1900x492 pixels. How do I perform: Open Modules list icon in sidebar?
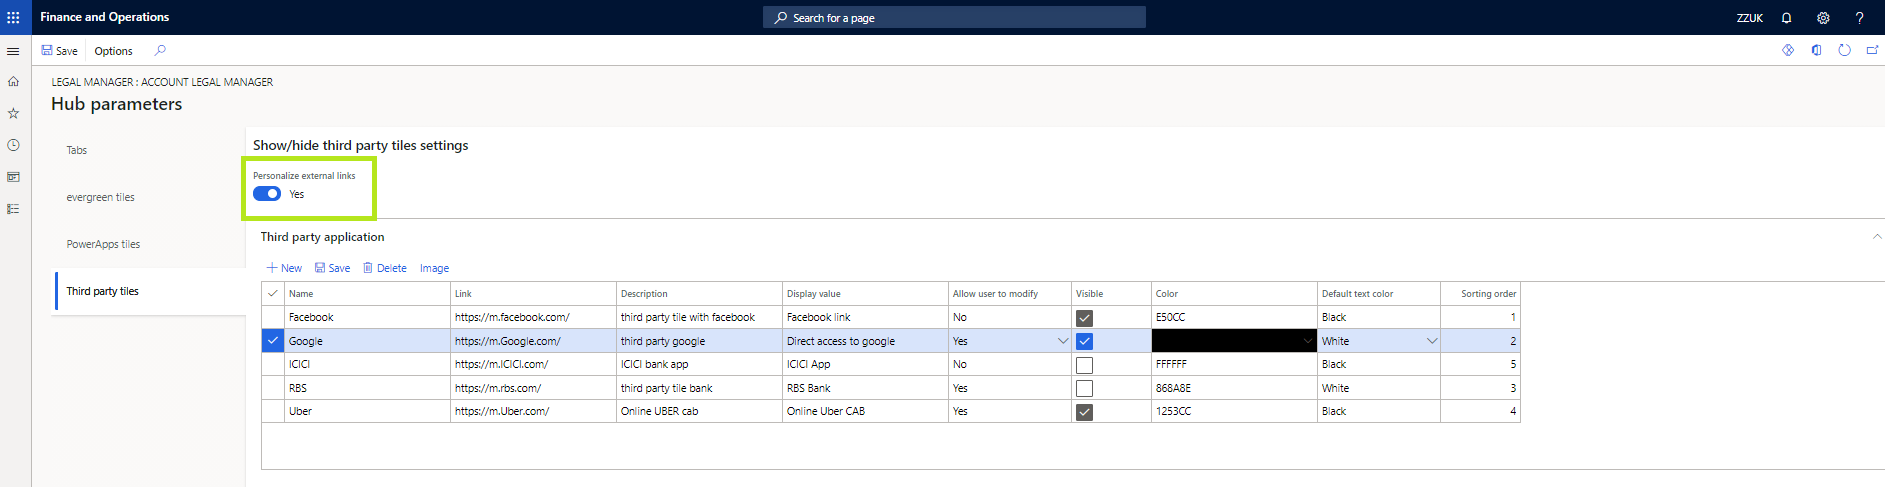13,209
